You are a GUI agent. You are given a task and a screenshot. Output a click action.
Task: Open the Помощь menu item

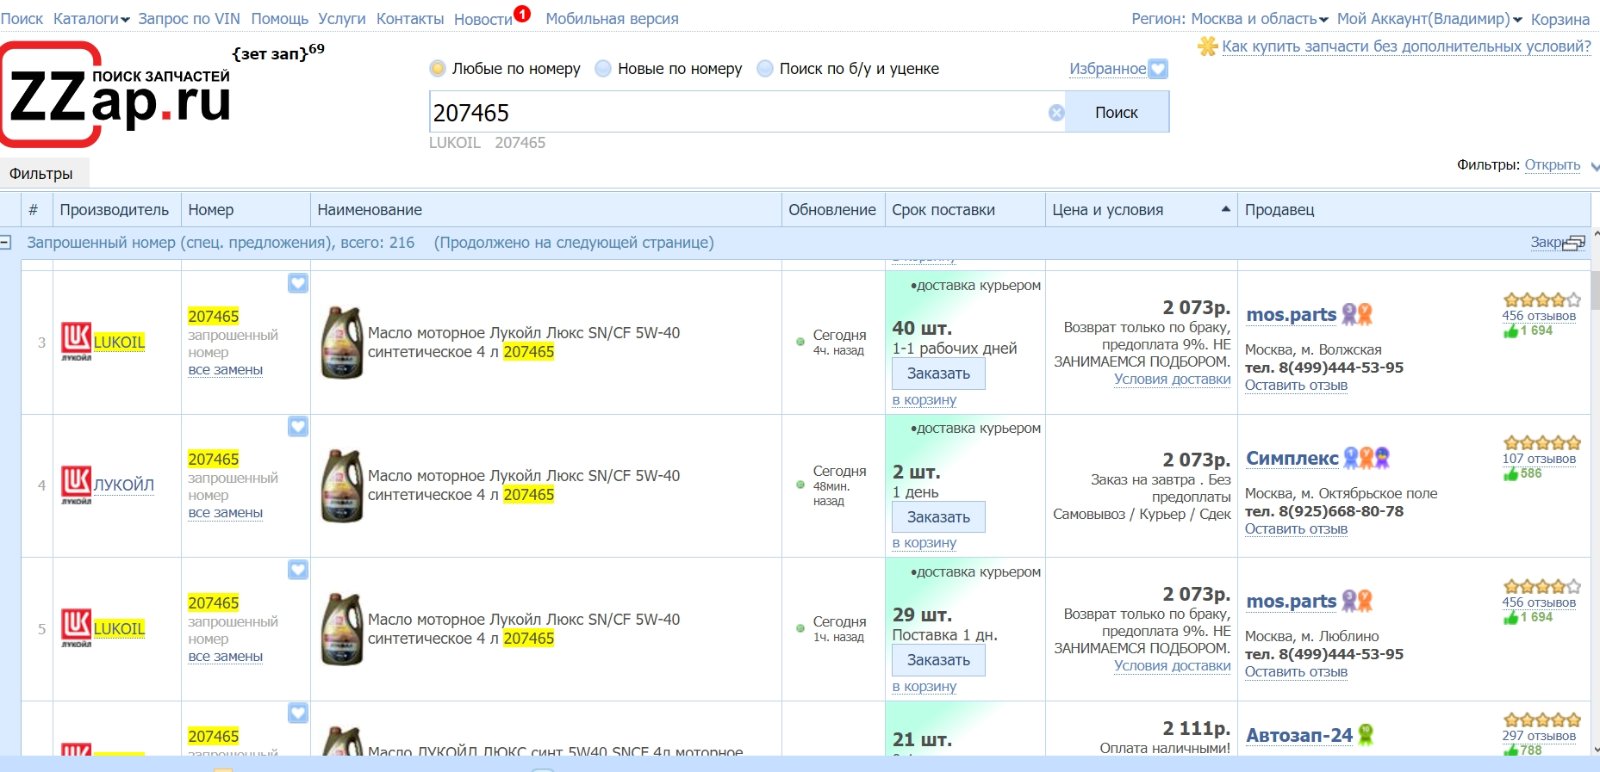click(279, 19)
